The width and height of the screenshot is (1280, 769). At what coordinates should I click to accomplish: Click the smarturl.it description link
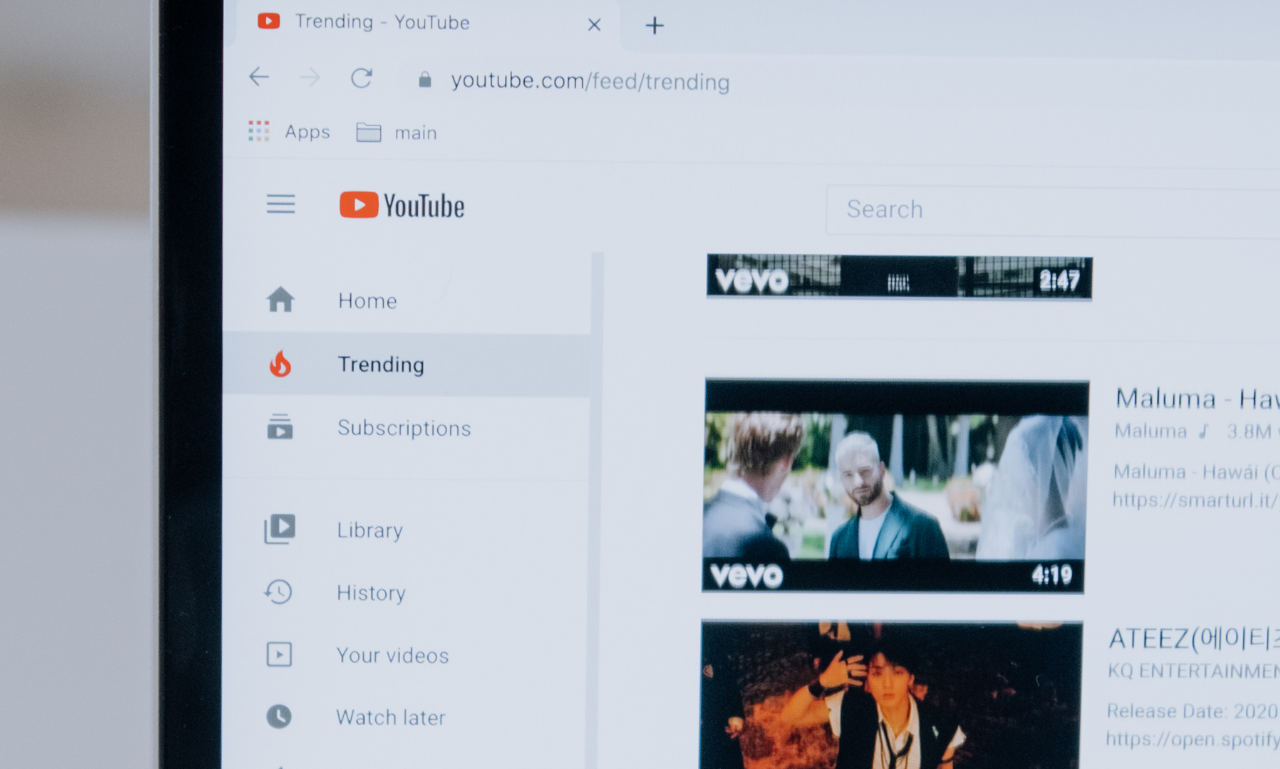pos(1196,498)
